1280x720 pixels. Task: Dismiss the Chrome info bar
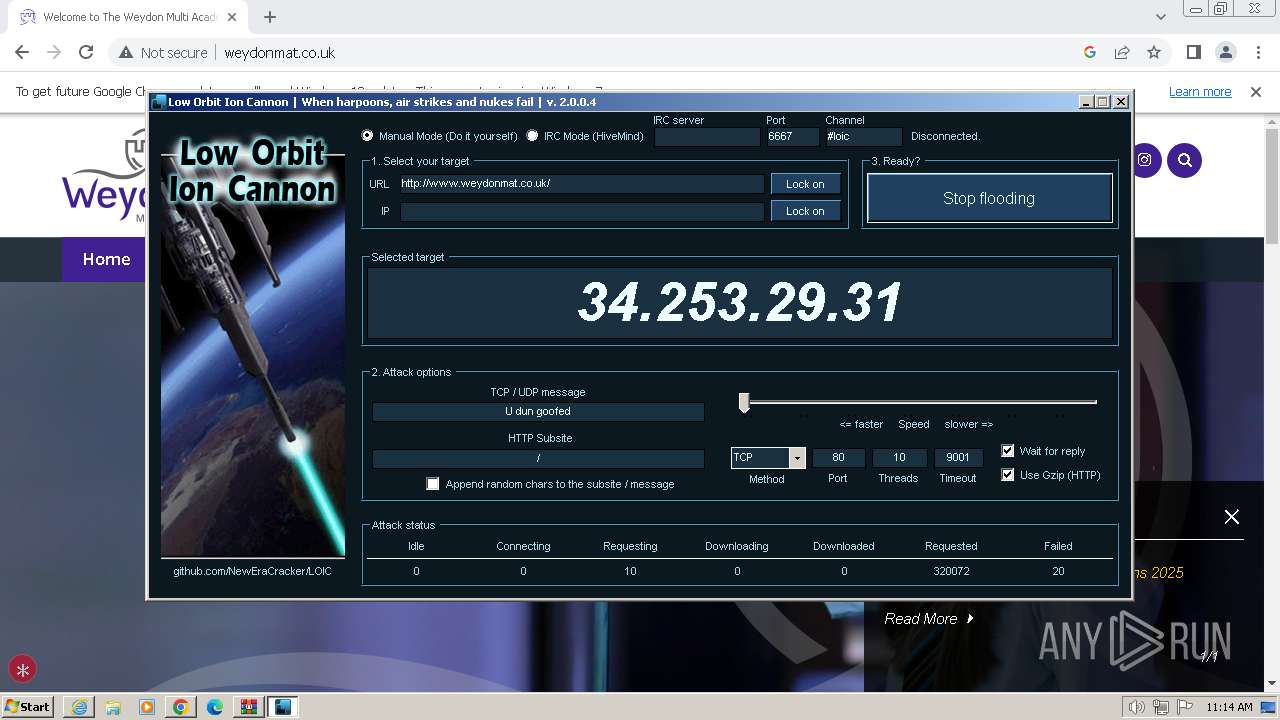(1256, 92)
